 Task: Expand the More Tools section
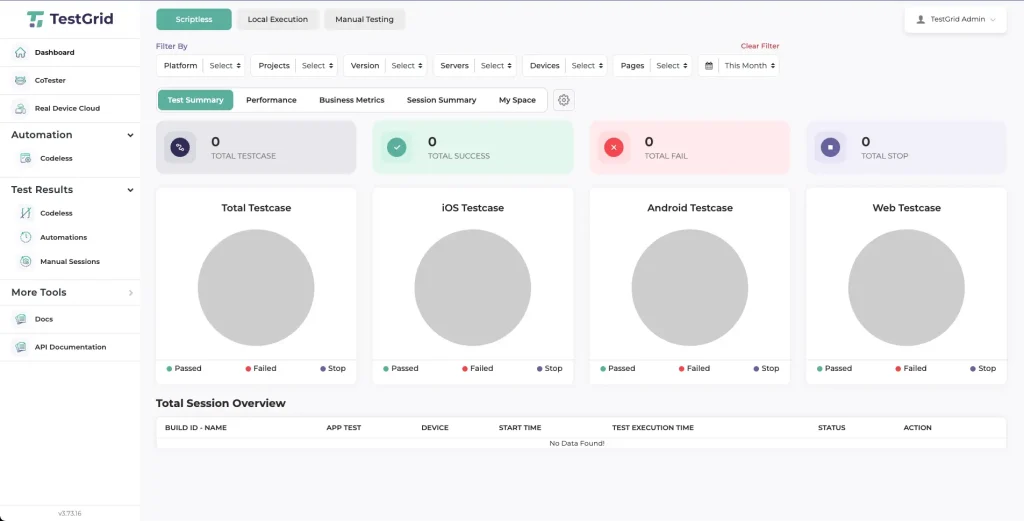click(x=130, y=292)
